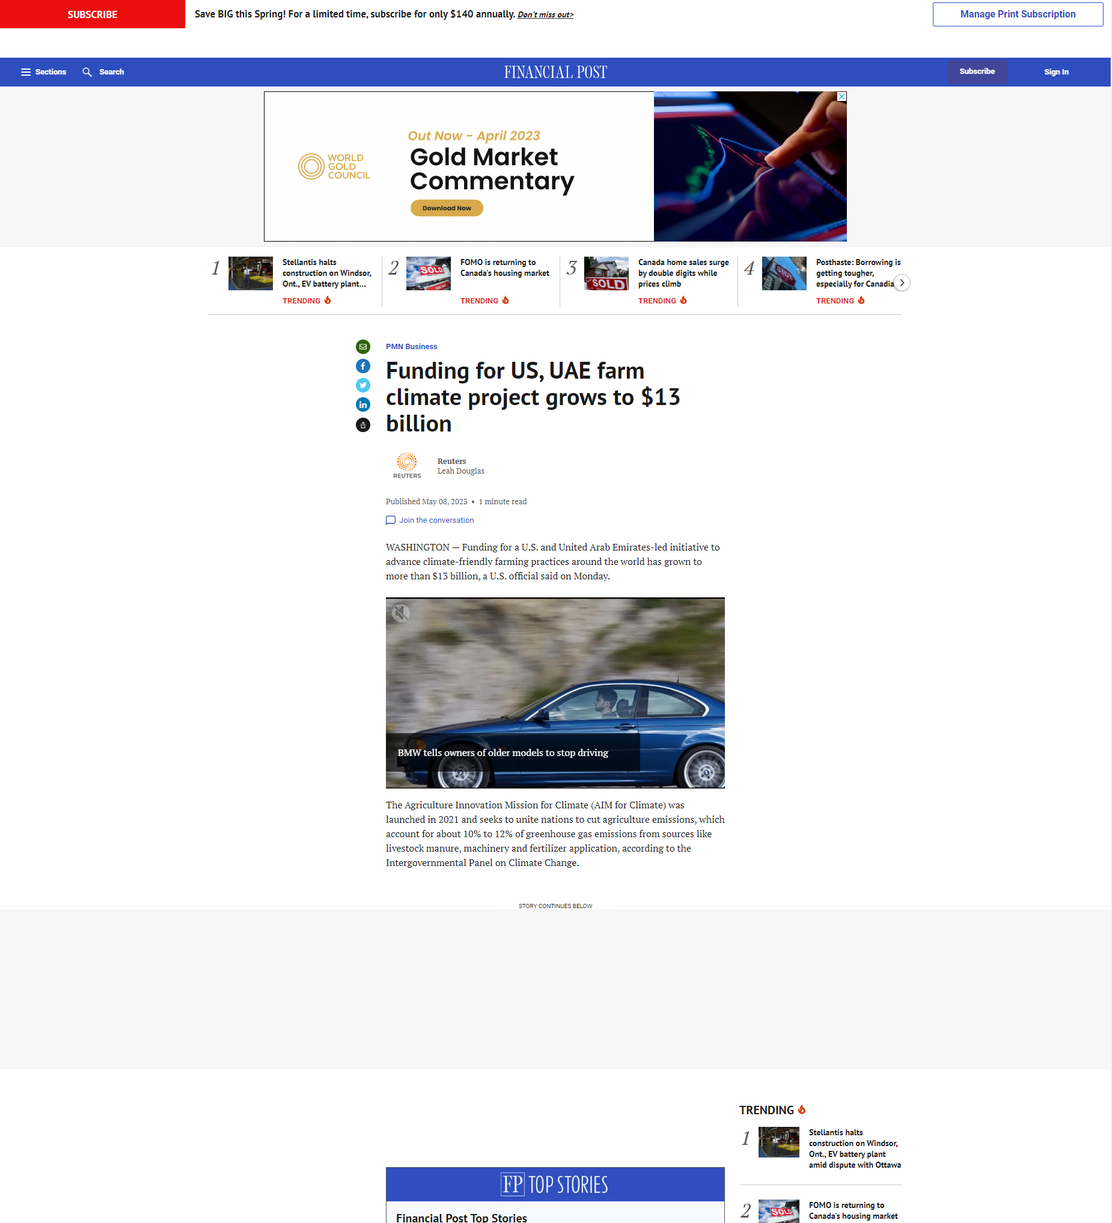
Task: Click the SOLD sign thumbnail for story 3
Action: tap(607, 274)
